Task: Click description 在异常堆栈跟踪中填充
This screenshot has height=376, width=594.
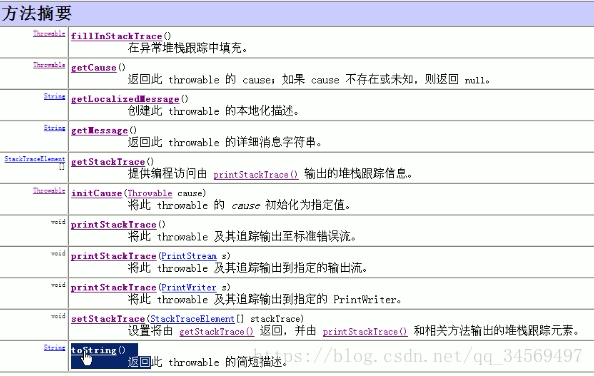Action: [x=188, y=48]
